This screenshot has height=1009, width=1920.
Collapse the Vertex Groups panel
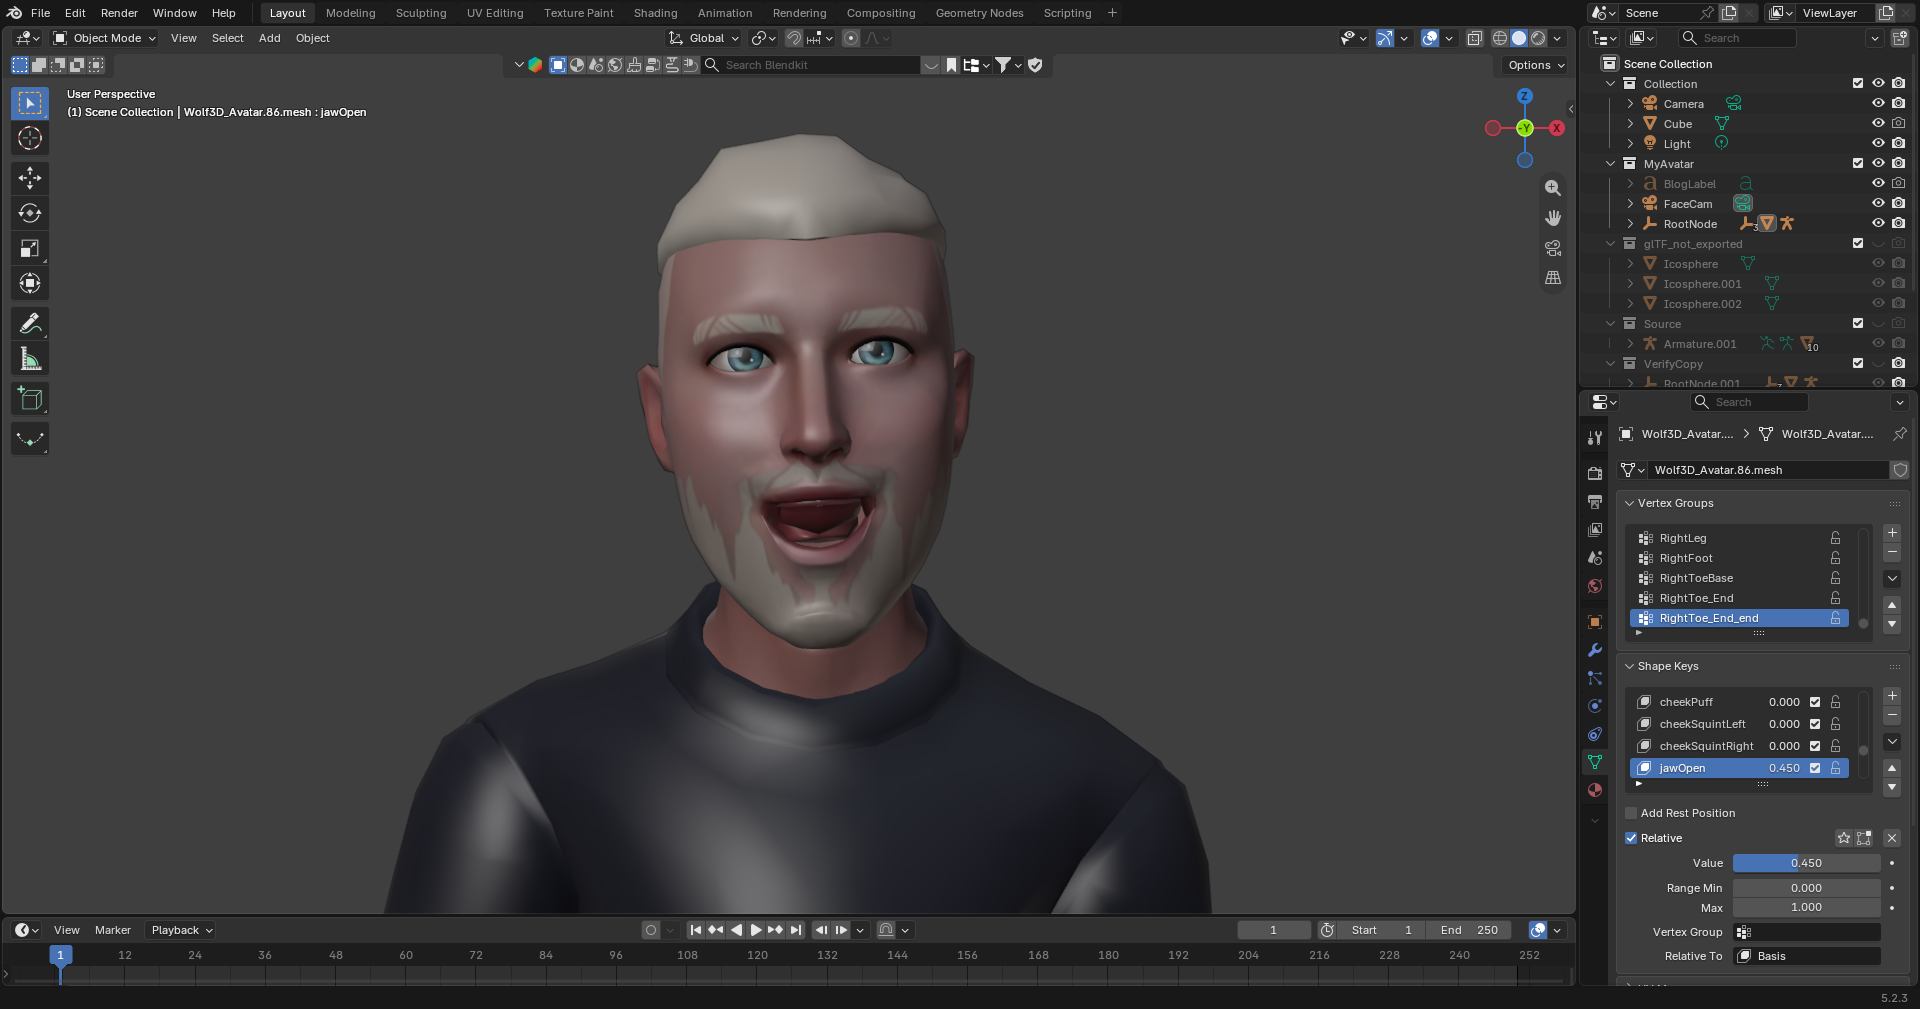tap(1629, 503)
